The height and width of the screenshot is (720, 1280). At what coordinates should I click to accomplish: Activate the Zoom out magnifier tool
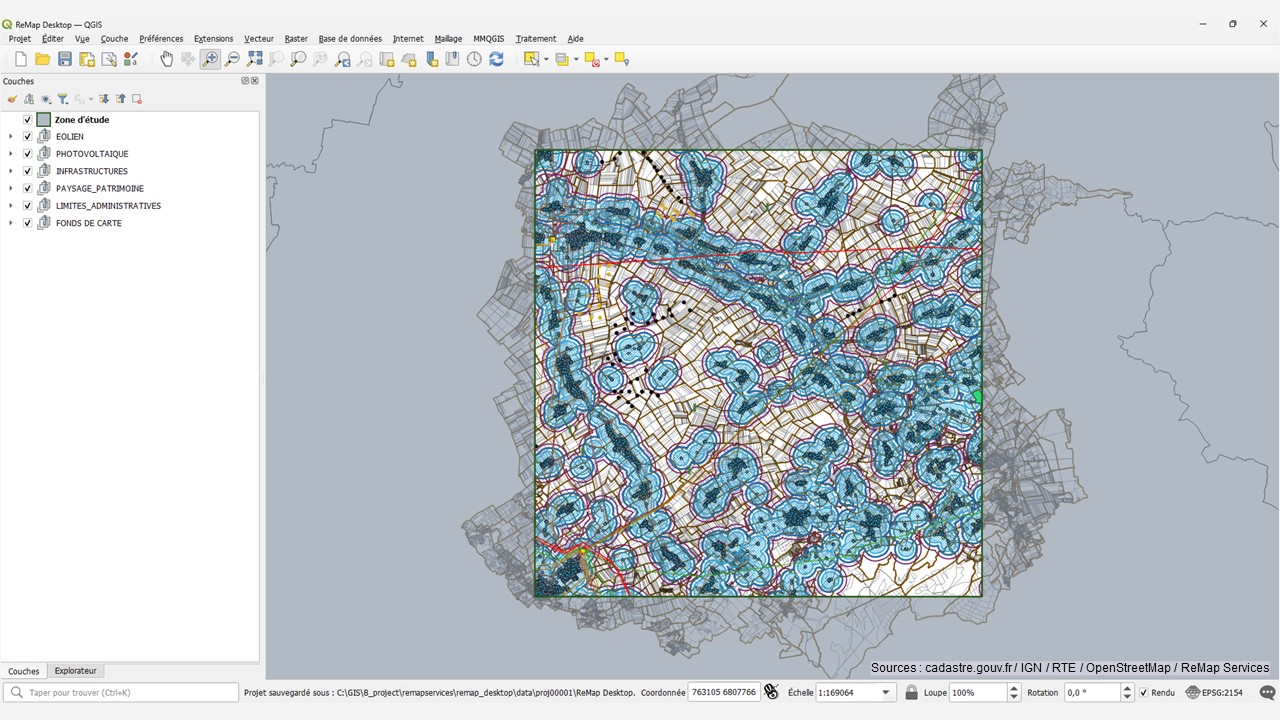tap(232, 60)
